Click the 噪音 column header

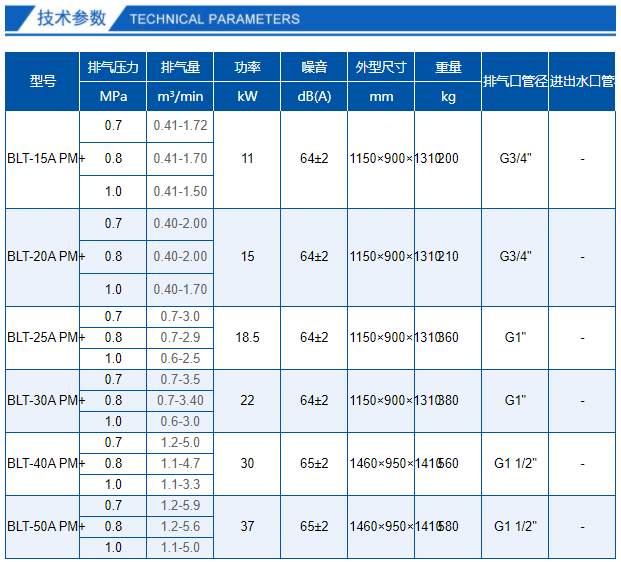[x=314, y=67]
